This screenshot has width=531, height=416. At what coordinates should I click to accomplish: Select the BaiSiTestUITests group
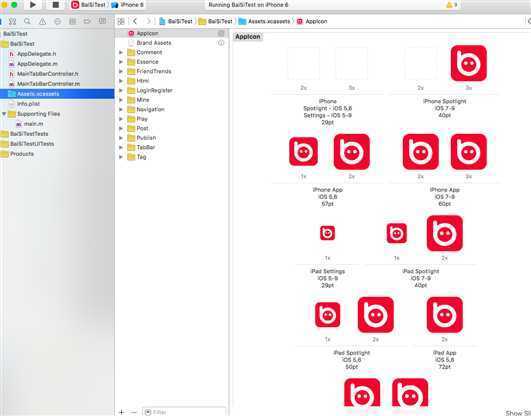tap(32, 144)
